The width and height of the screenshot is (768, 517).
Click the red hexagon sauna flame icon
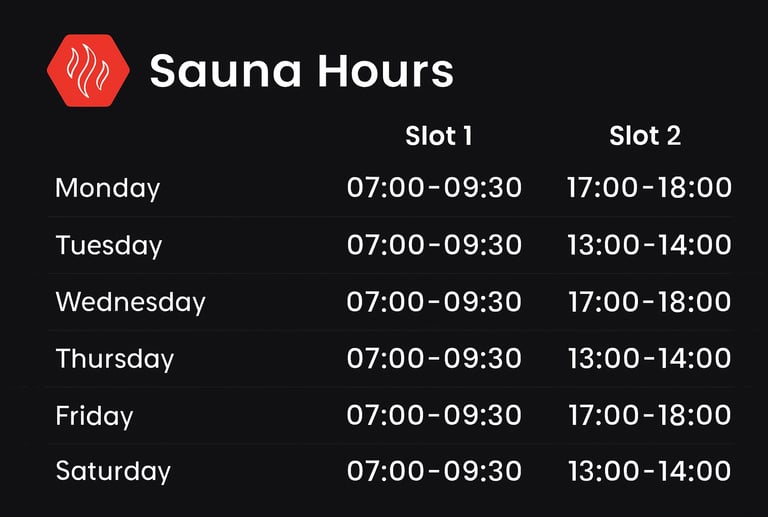pyautogui.click(x=88, y=70)
